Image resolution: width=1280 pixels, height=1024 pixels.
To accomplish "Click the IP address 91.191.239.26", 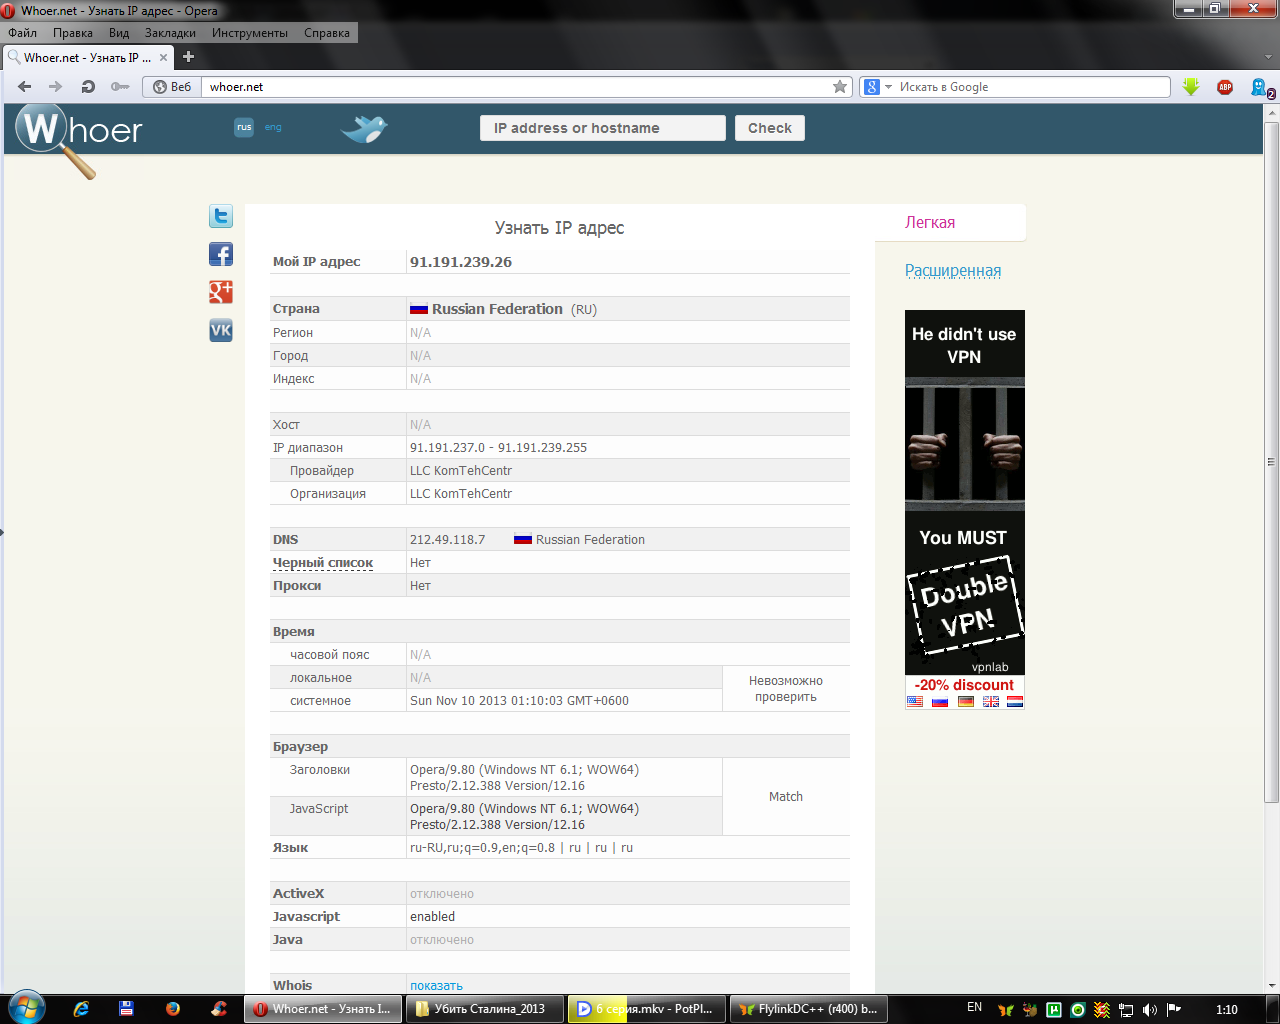I will pos(461,262).
